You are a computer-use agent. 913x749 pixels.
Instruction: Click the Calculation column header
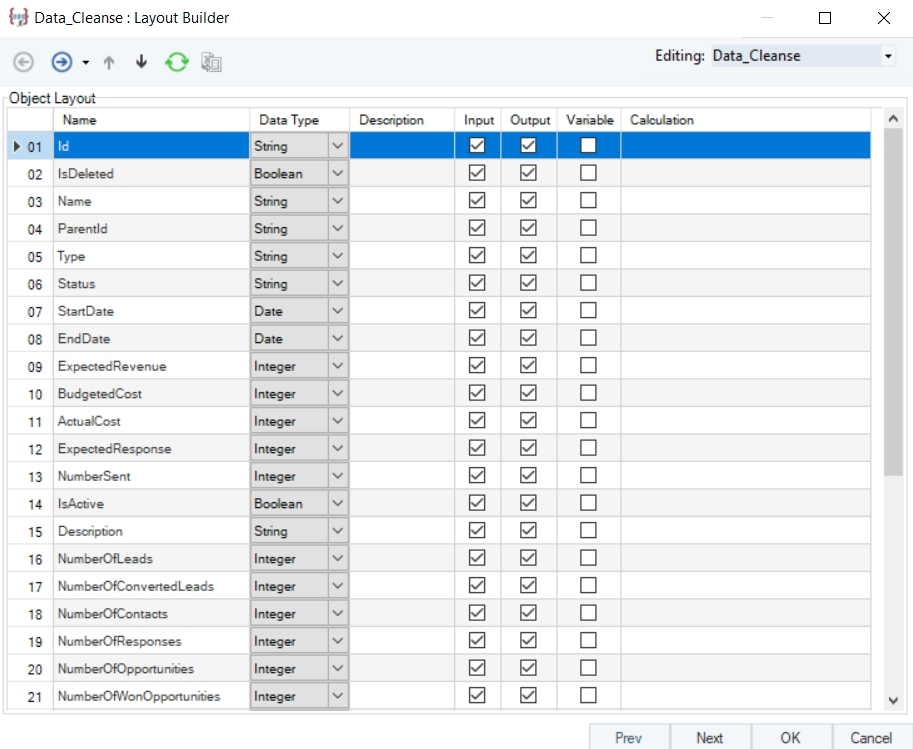661,120
